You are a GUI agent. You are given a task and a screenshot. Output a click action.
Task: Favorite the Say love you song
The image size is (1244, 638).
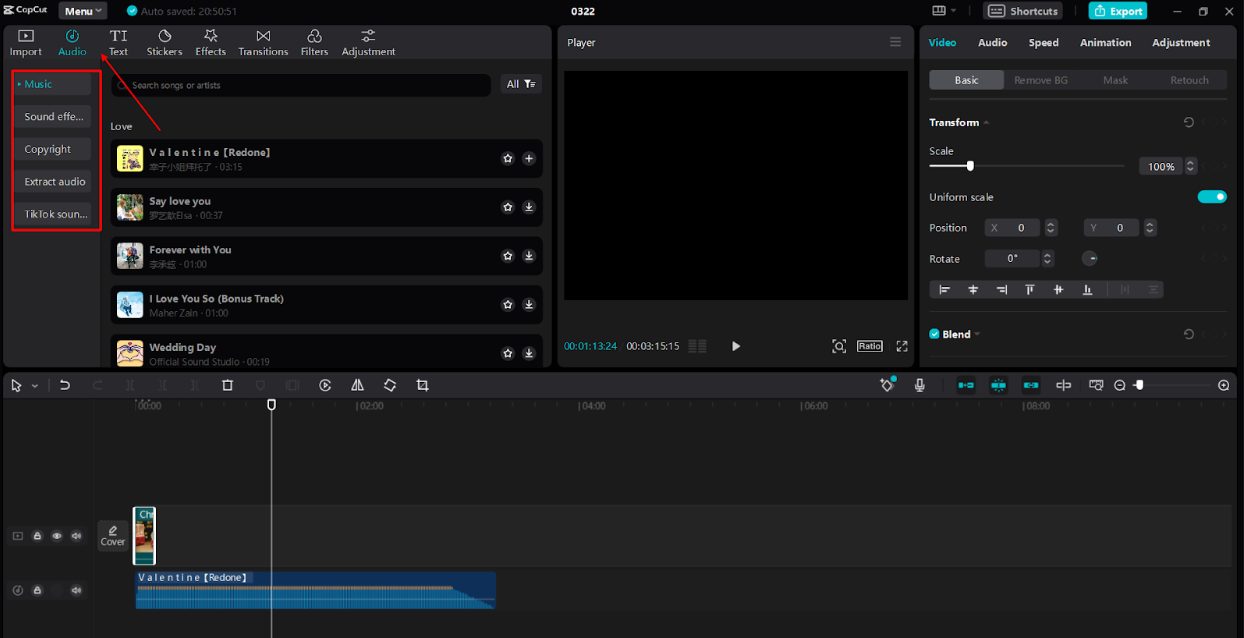coord(508,207)
